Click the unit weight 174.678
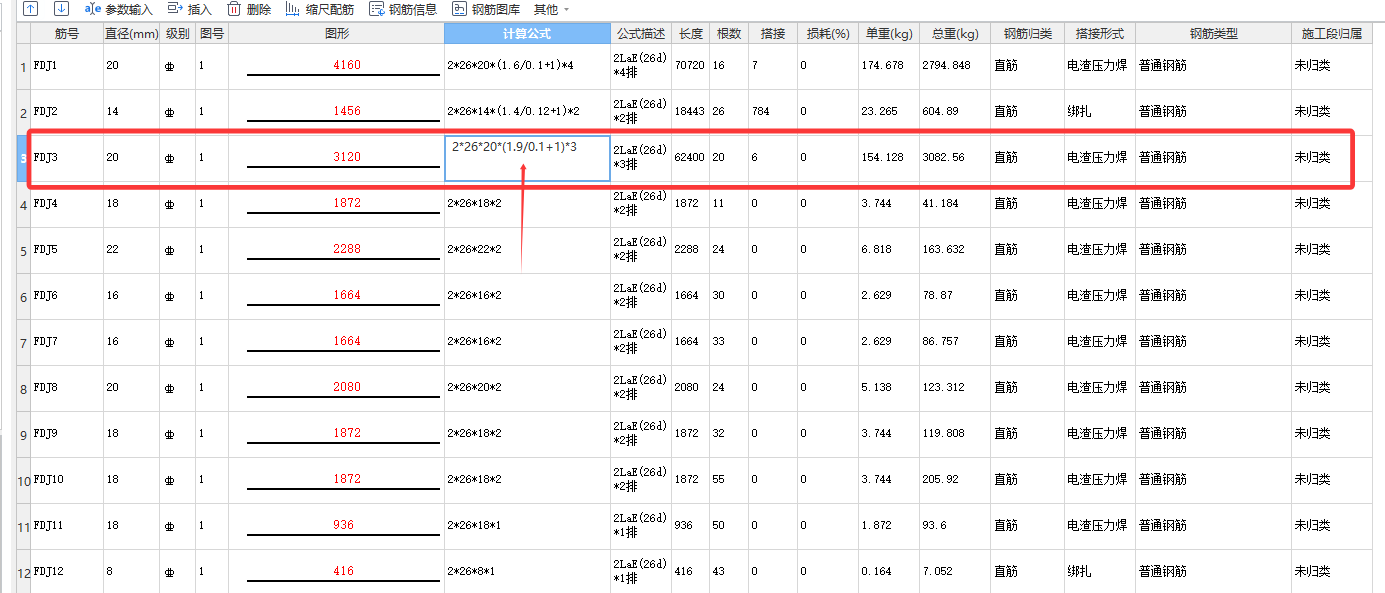The width and height of the screenshot is (1385, 593). click(x=882, y=66)
